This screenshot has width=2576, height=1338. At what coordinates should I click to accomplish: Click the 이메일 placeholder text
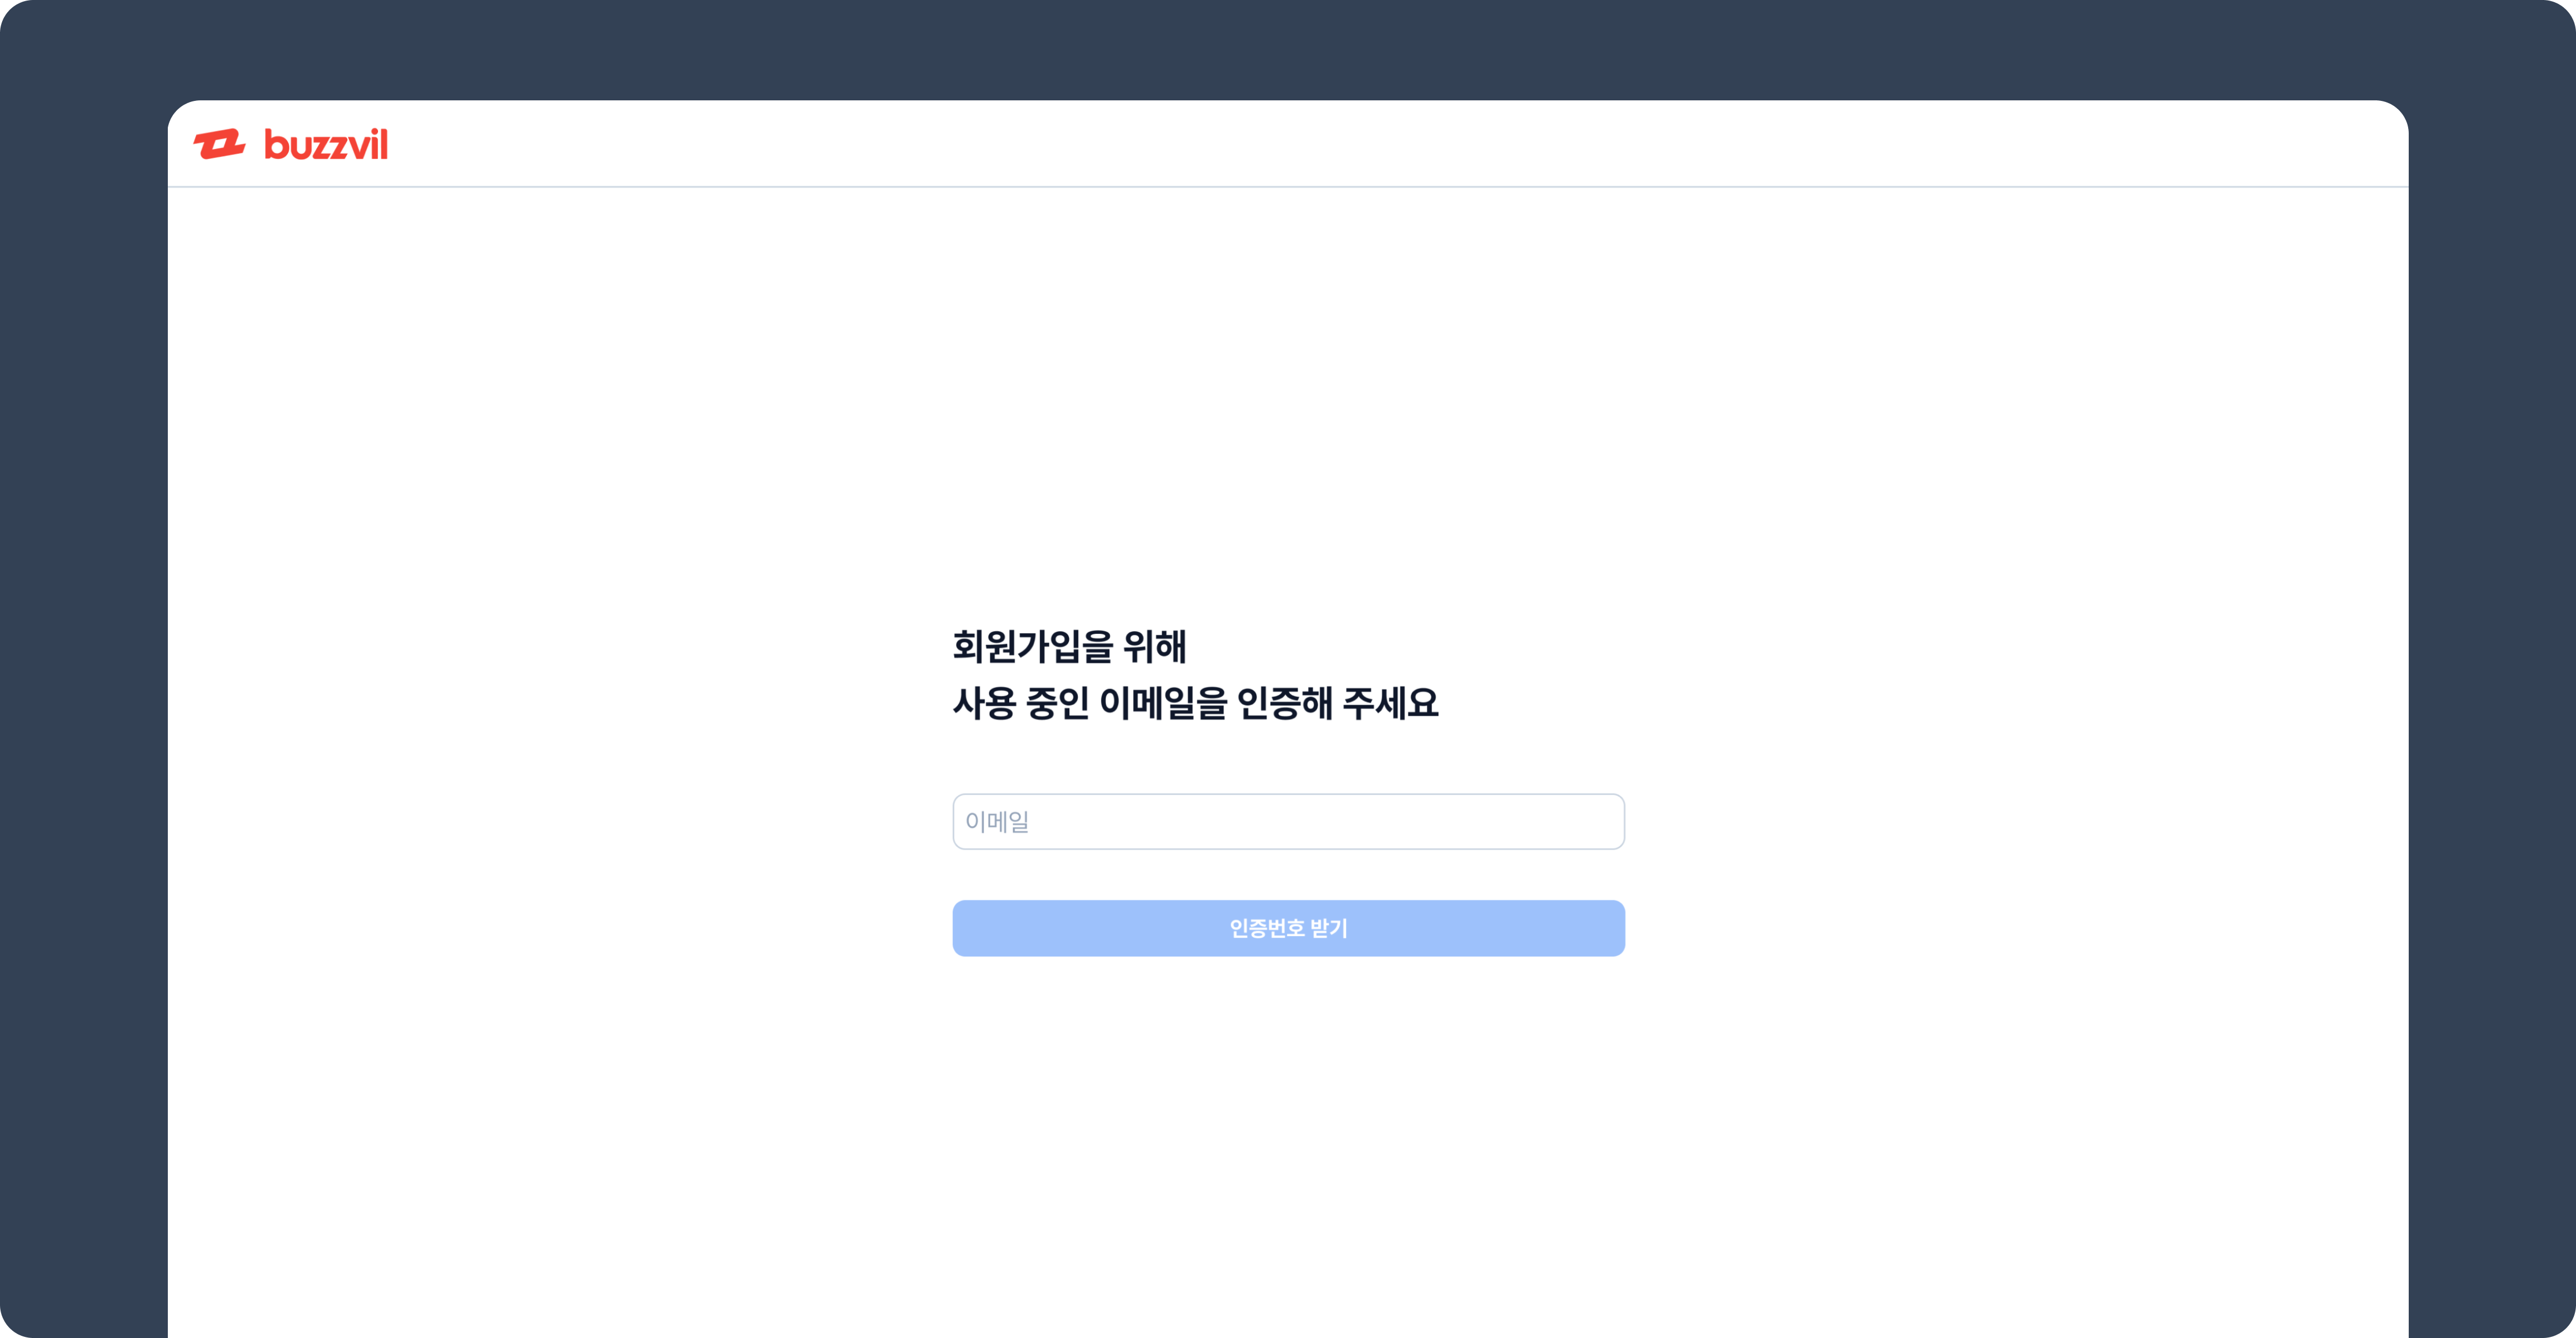997,822
